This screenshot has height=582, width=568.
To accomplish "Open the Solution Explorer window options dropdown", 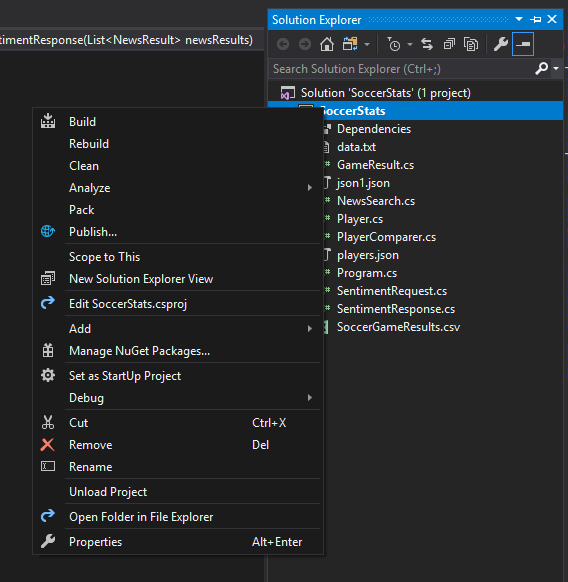I will point(519,19).
